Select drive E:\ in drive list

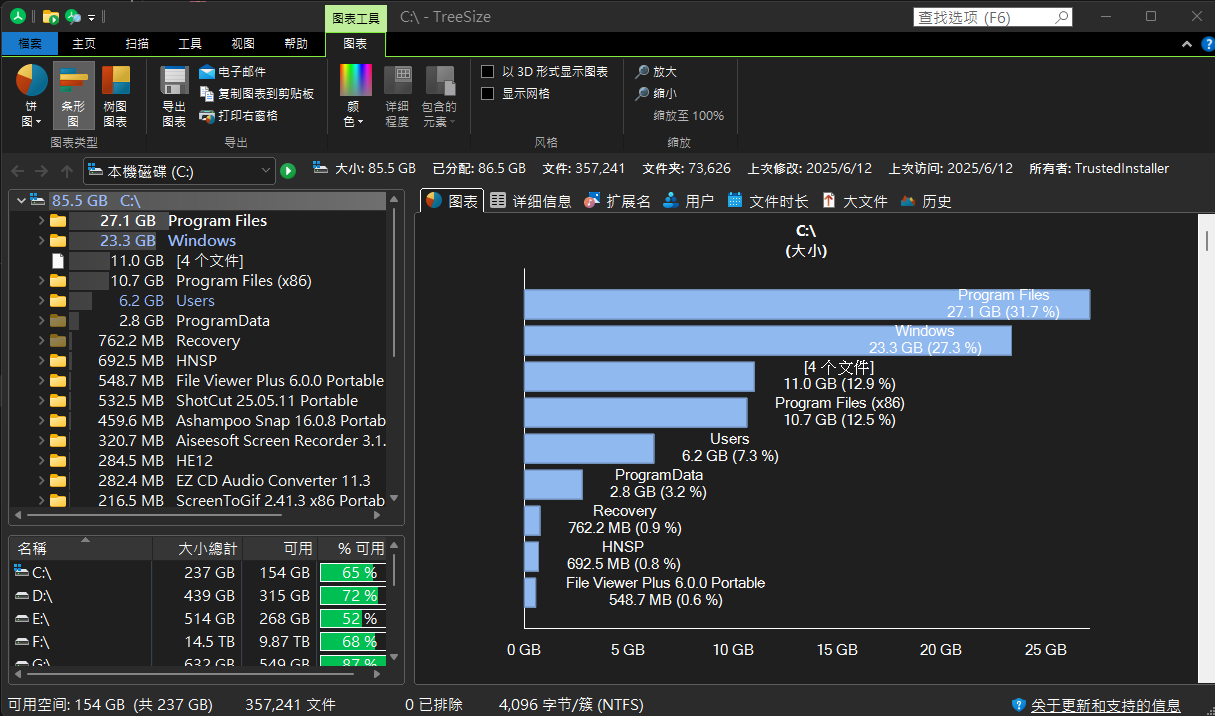(x=198, y=619)
